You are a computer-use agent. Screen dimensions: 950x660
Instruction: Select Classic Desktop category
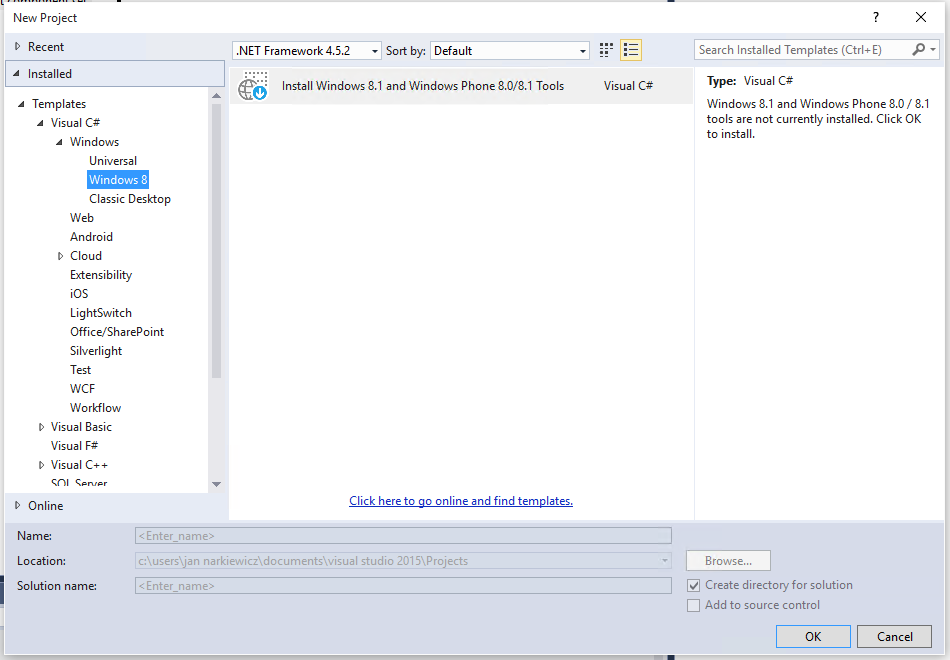(130, 199)
